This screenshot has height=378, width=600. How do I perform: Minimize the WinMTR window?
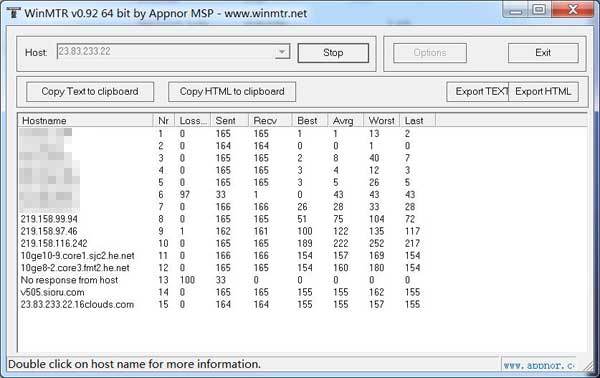coord(515,10)
